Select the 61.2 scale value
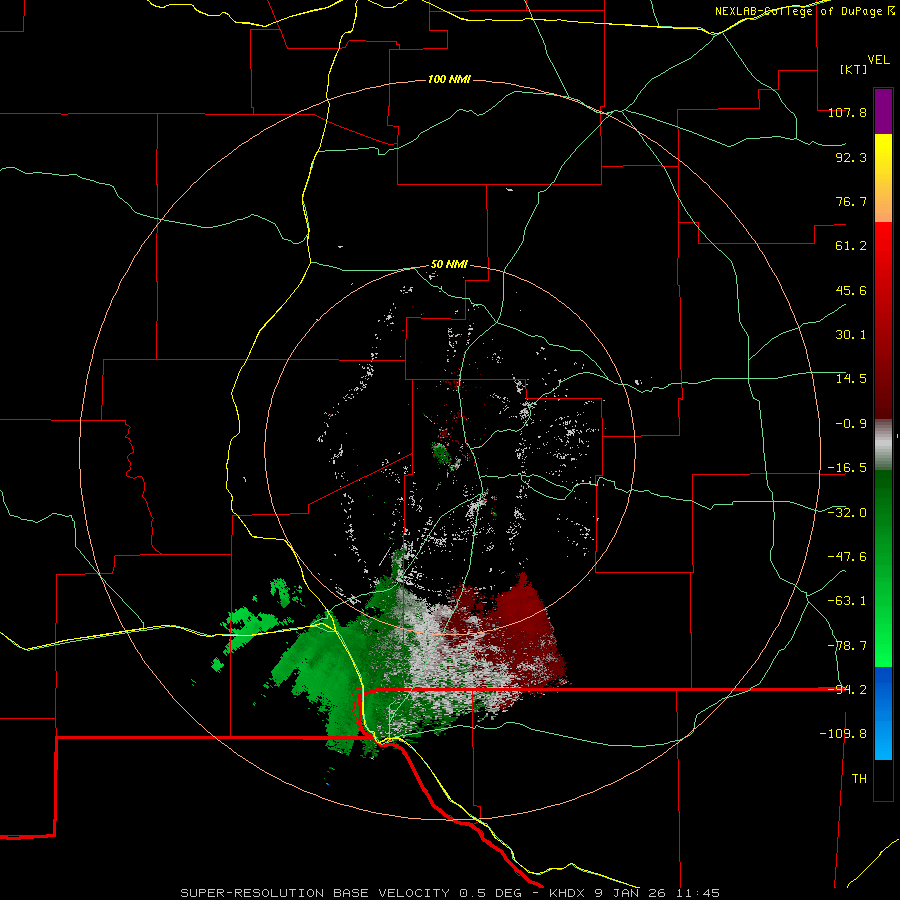Viewport: 900px width, 900px height. (x=851, y=246)
